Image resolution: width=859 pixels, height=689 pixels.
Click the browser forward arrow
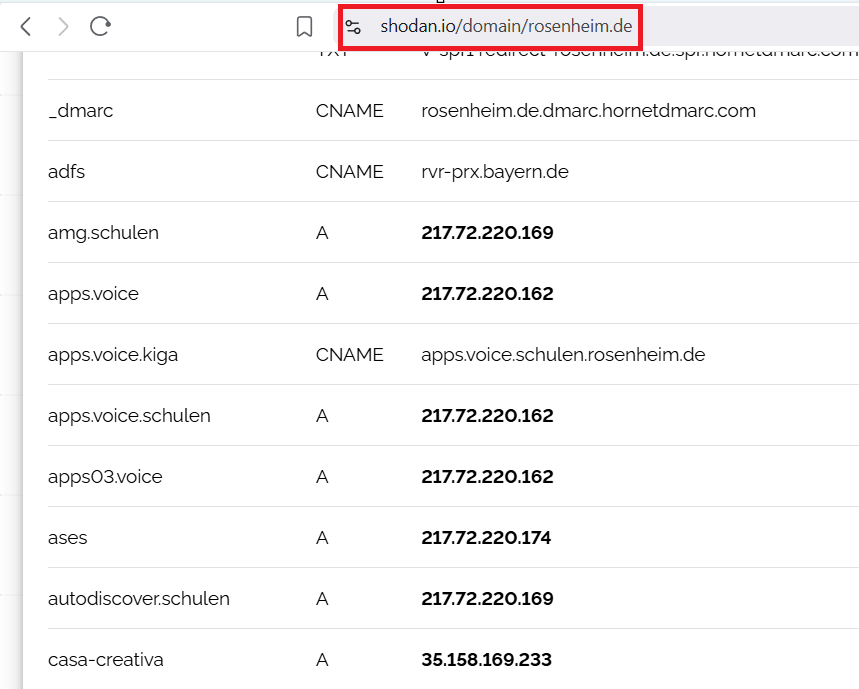pos(63,27)
